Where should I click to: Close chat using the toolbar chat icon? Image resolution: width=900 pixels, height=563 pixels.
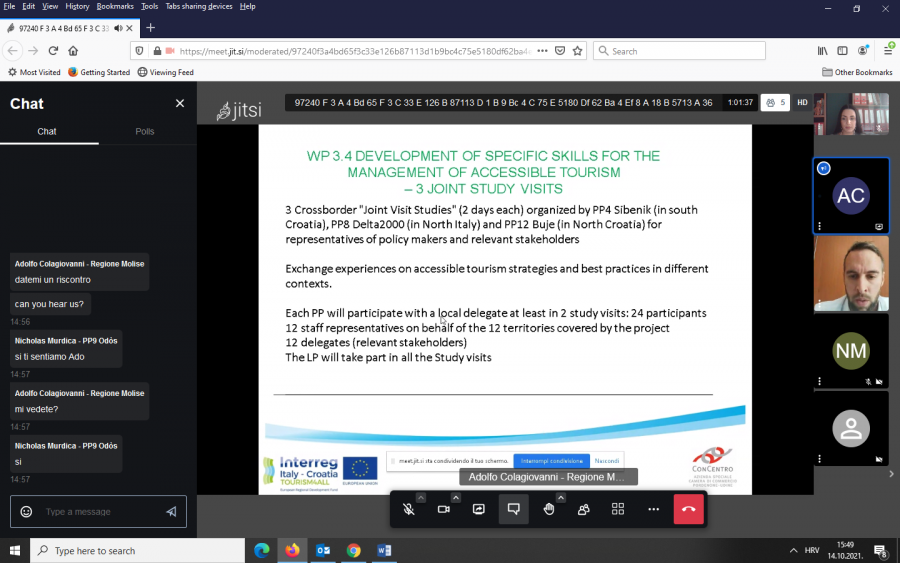click(x=514, y=509)
